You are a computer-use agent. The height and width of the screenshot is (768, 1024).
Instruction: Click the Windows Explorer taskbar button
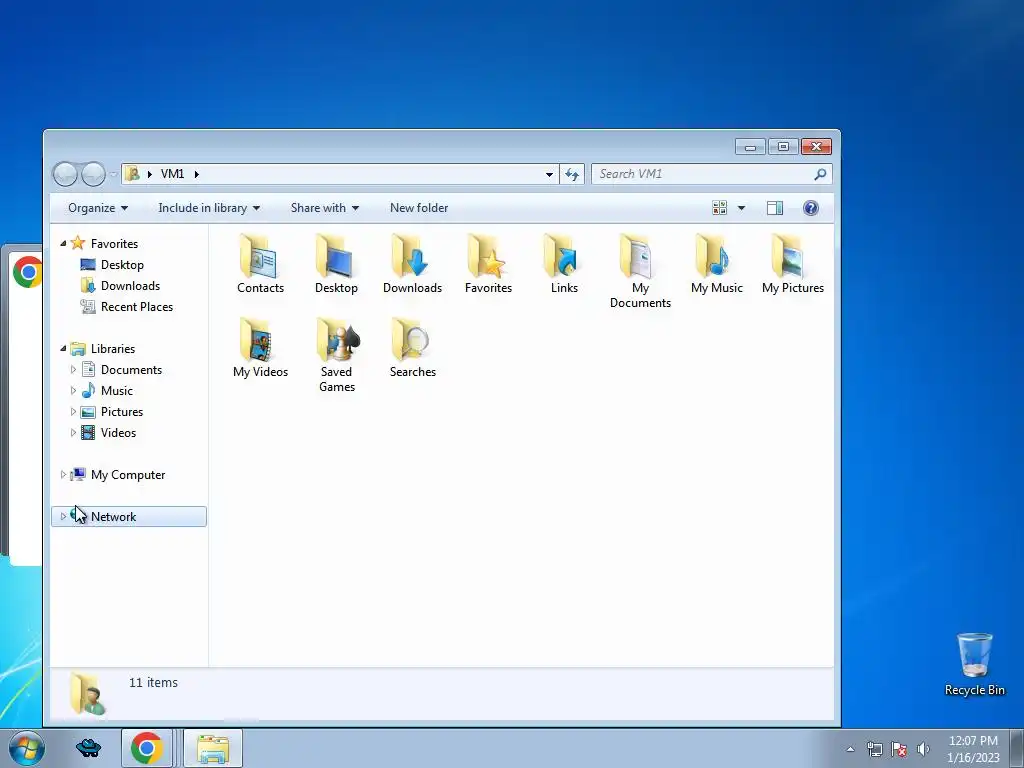pos(213,748)
